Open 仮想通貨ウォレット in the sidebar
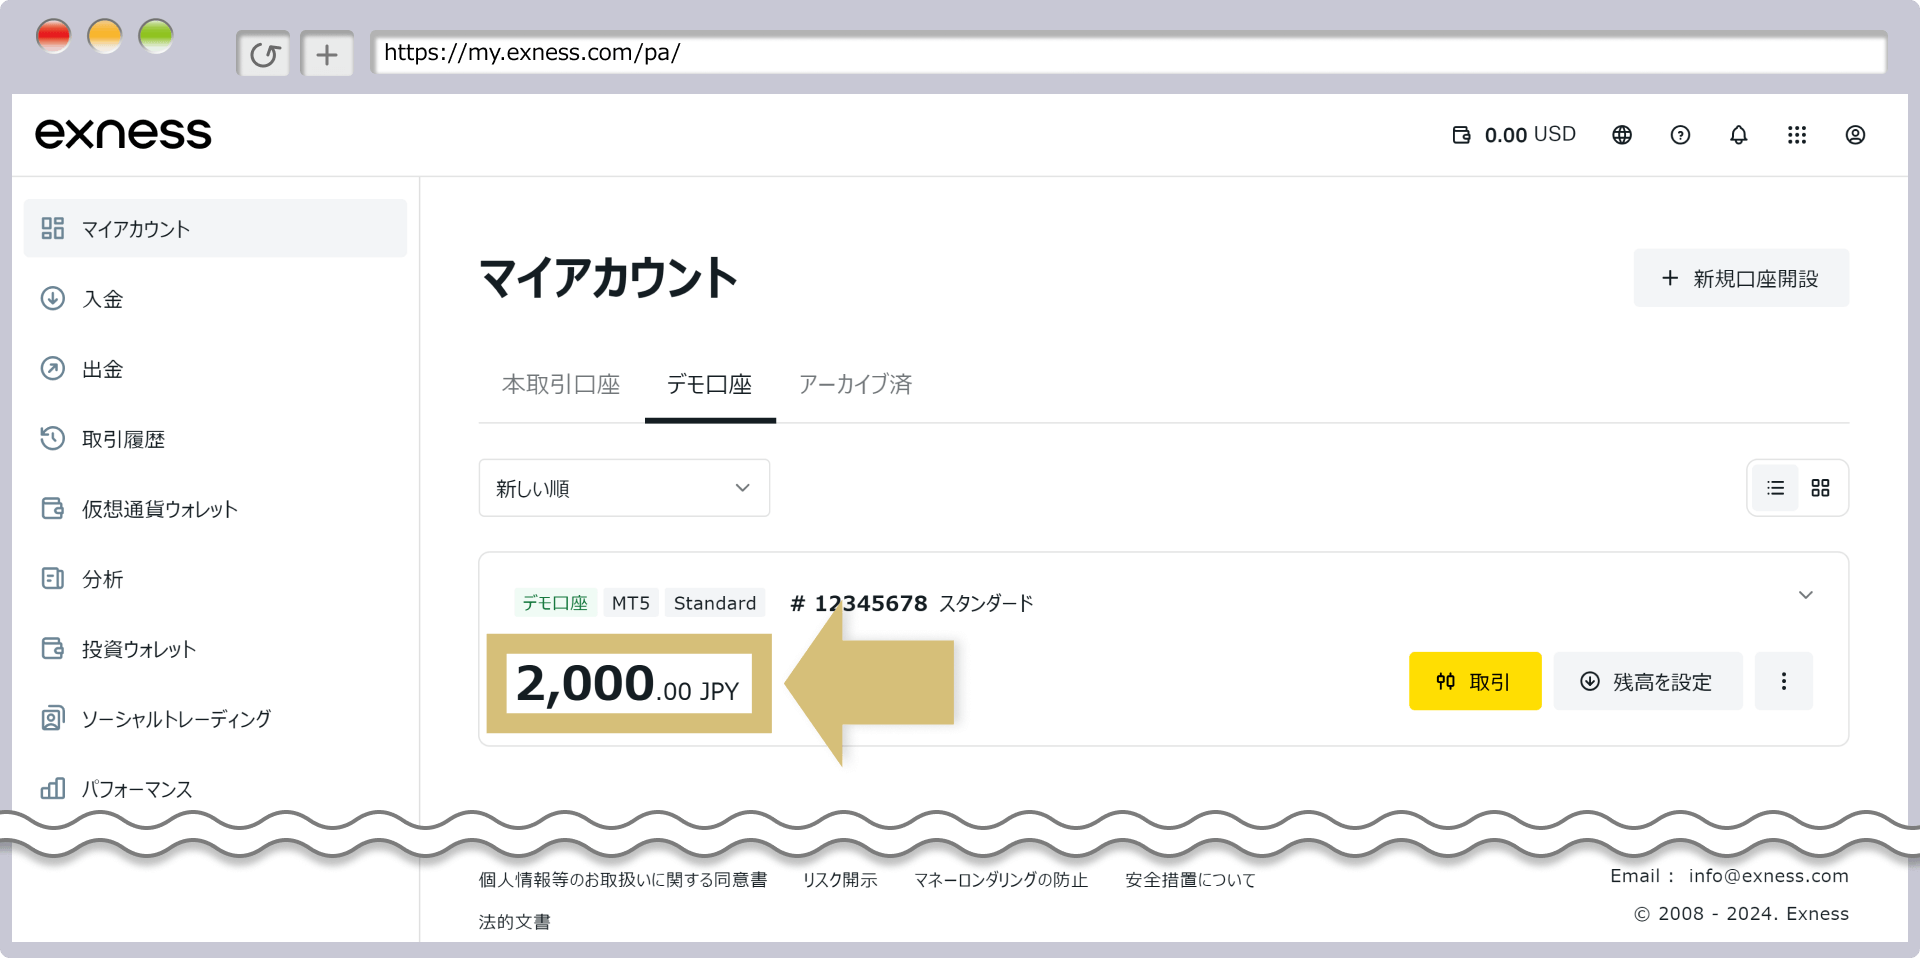Screen dimensions: 1920x958 215,508
